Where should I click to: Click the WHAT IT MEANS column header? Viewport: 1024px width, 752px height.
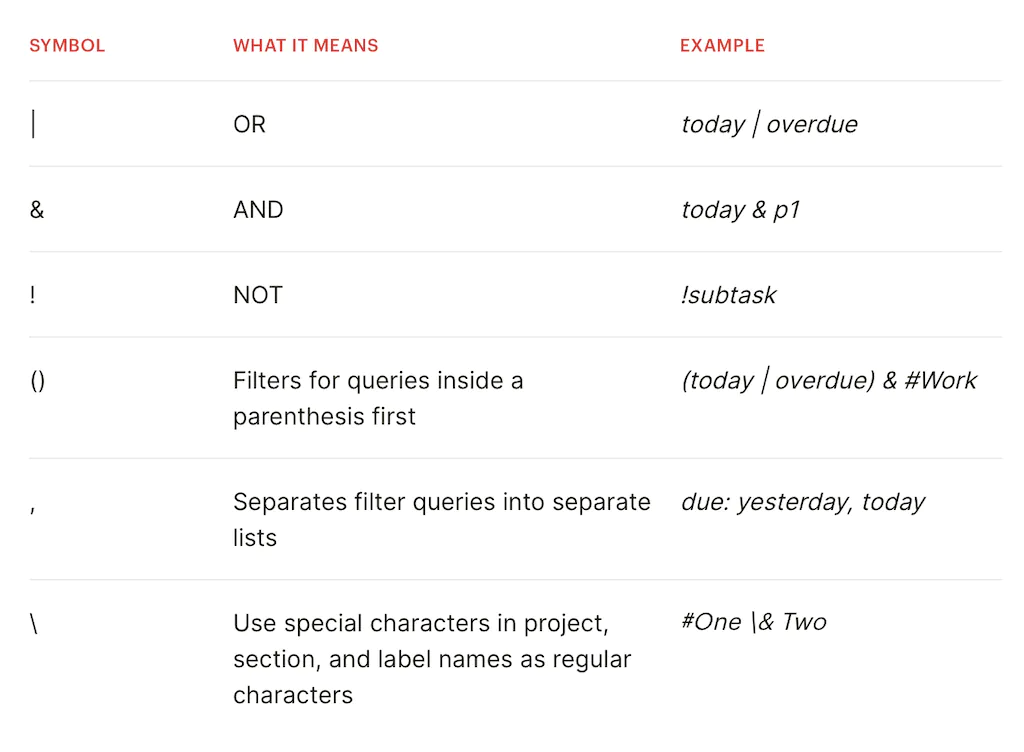click(x=305, y=46)
